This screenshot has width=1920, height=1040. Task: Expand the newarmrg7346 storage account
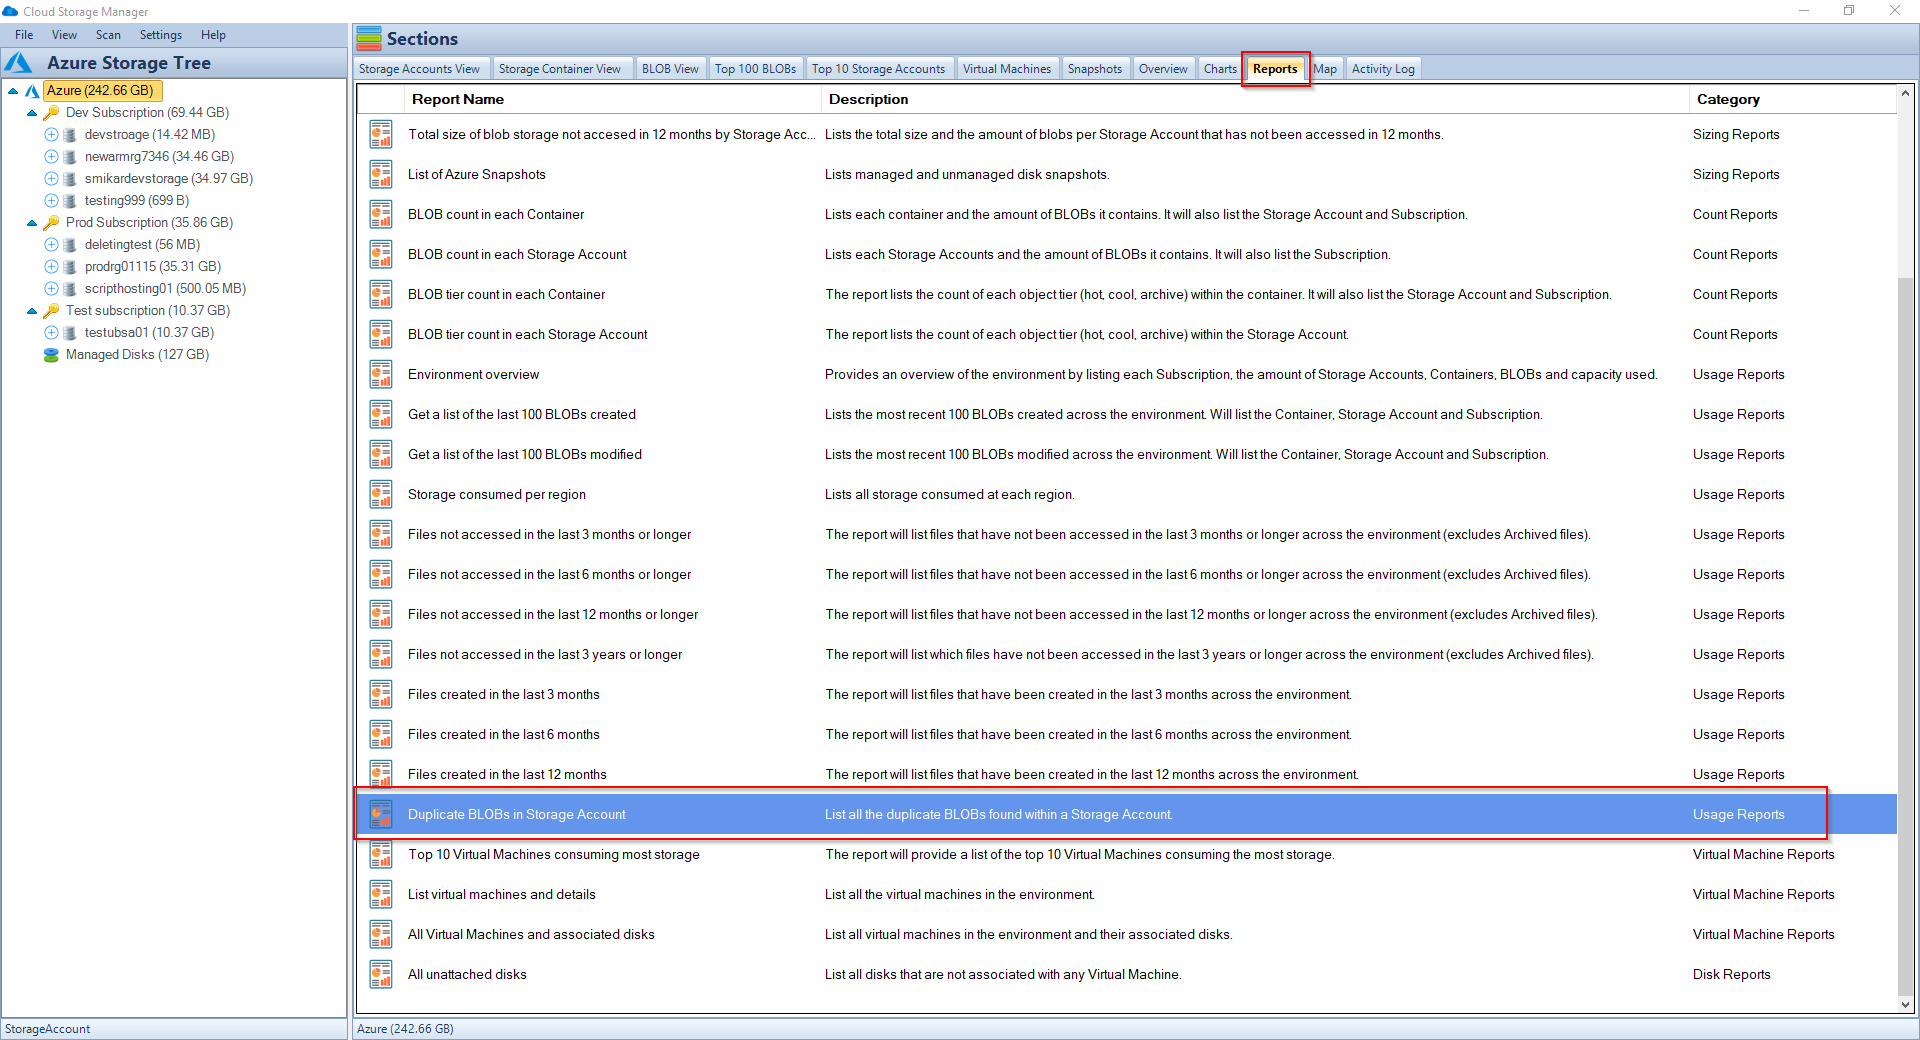tap(51, 157)
